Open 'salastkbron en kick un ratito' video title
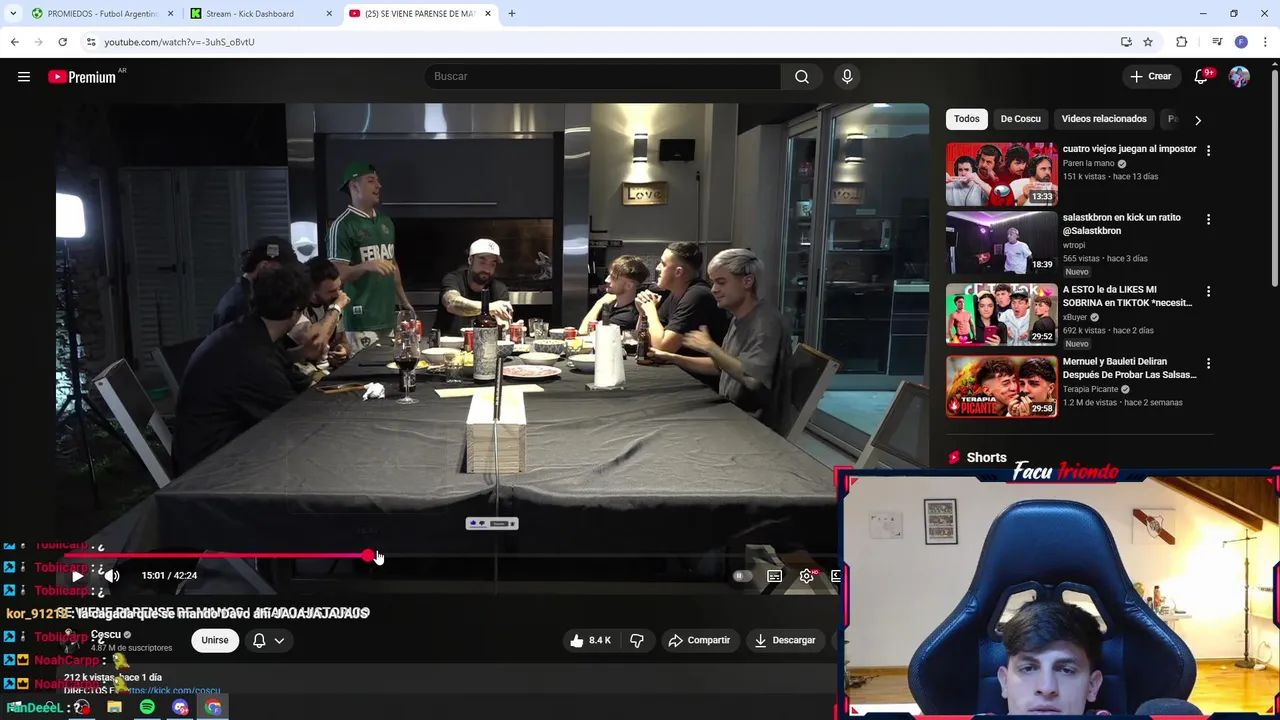1280x720 pixels. pos(1121,224)
